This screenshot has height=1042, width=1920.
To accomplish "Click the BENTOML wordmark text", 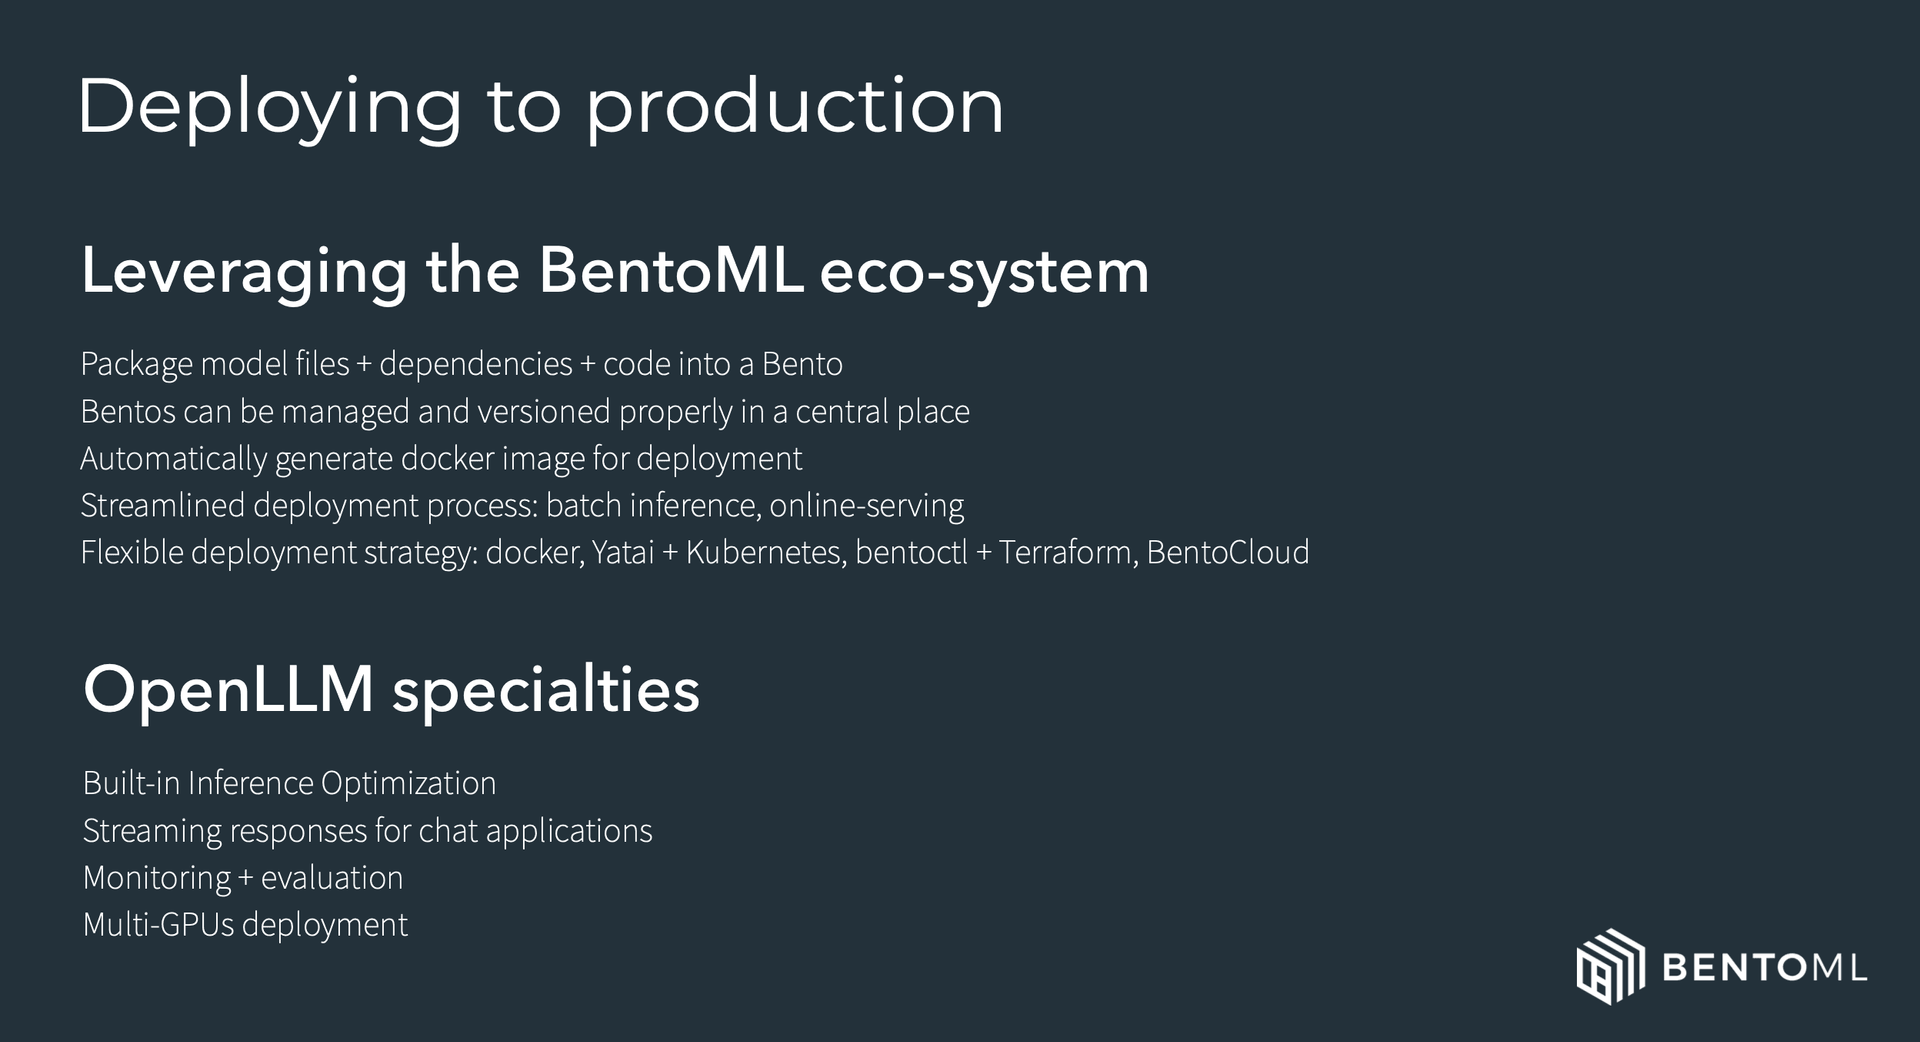I will [1764, 968].
